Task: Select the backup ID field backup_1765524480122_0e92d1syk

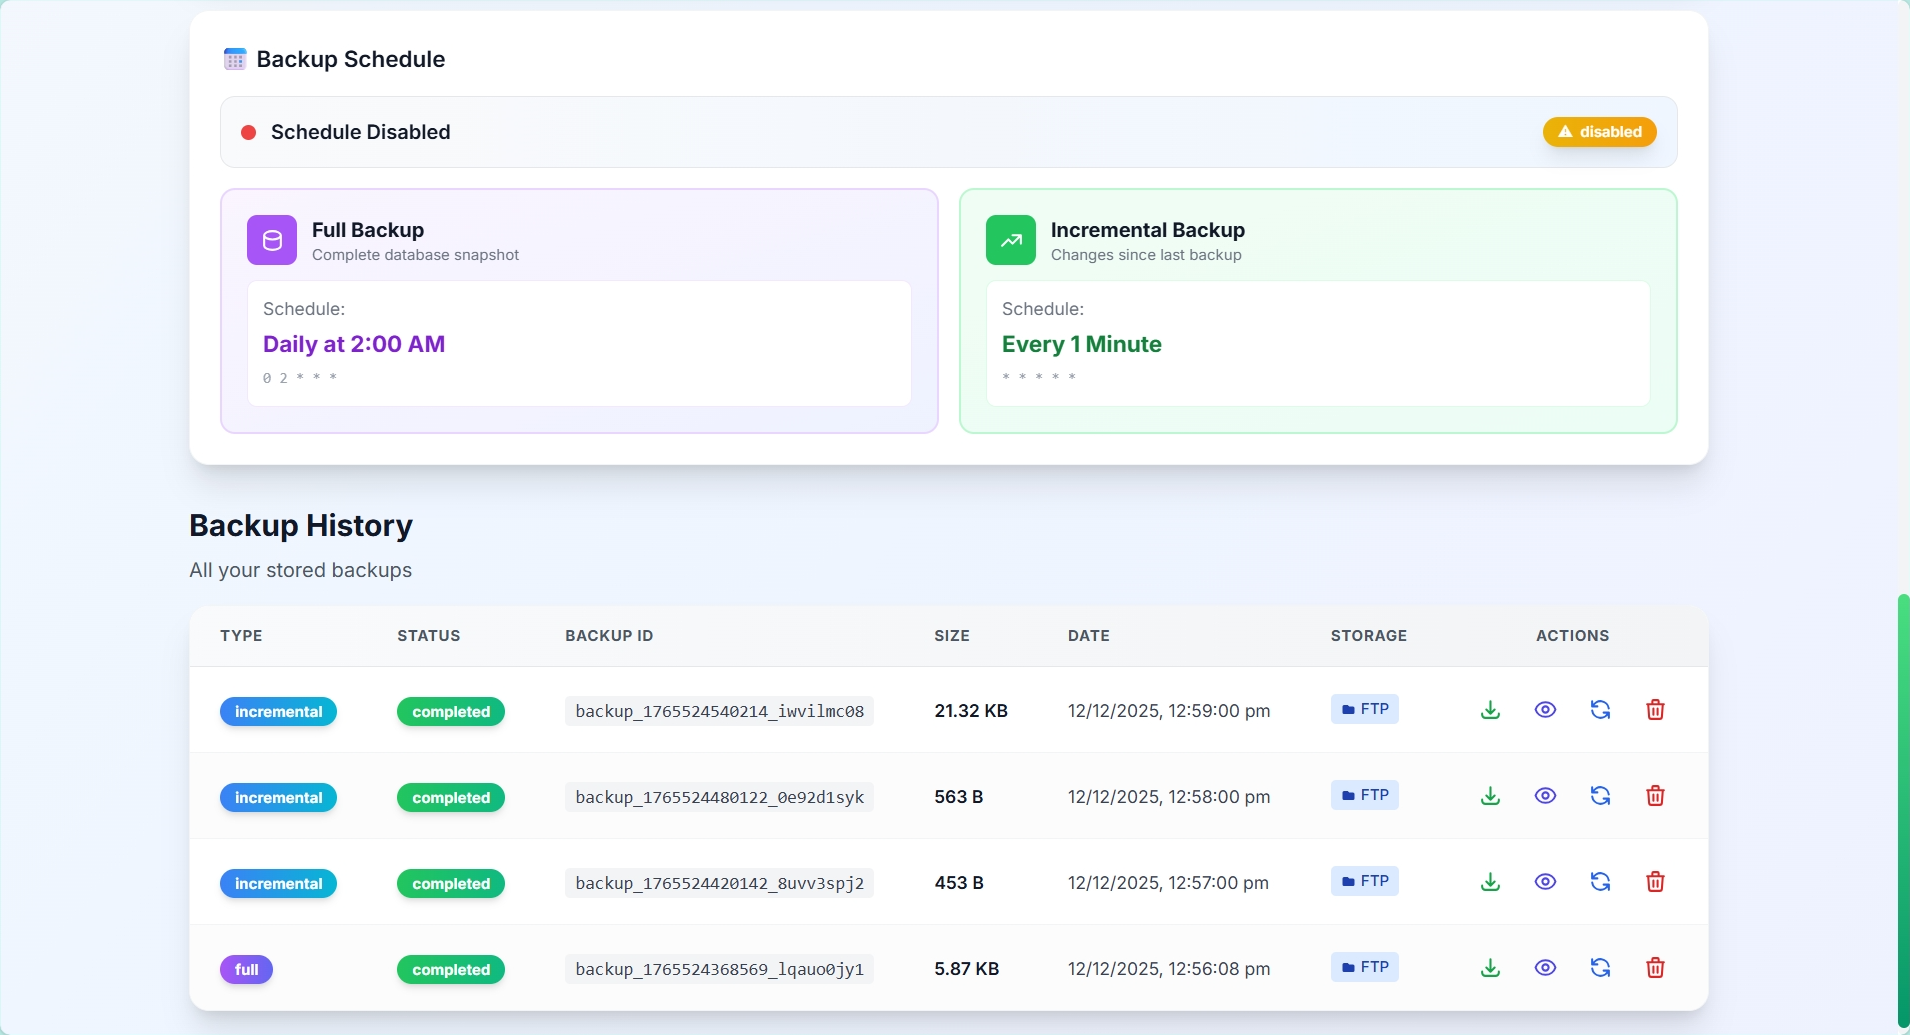Action: [719, 797]
